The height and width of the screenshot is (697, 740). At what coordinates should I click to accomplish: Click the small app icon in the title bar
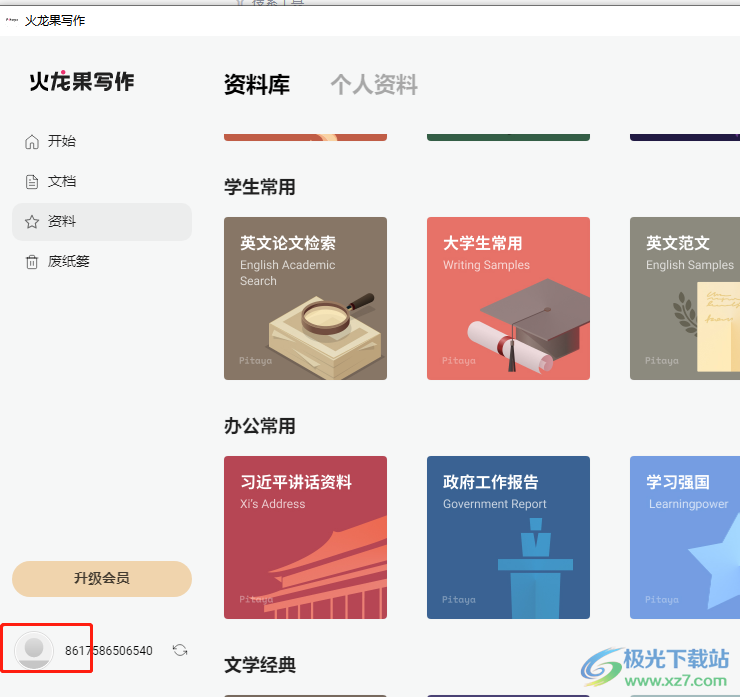12,20
